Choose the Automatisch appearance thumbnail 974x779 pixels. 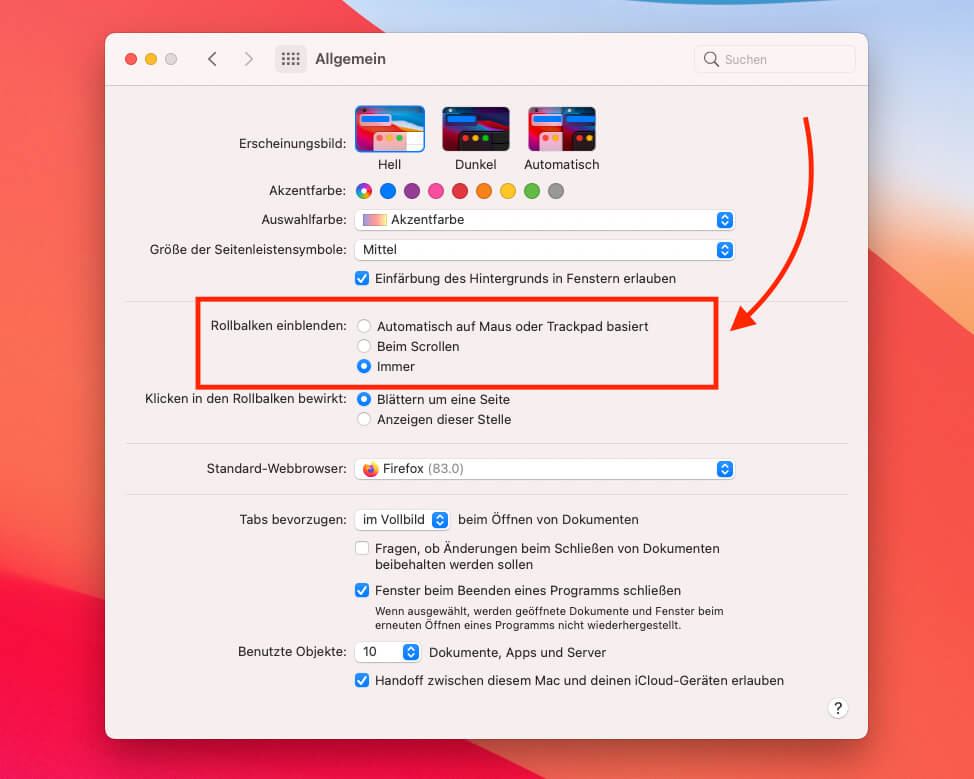click(x=561, y=128)
